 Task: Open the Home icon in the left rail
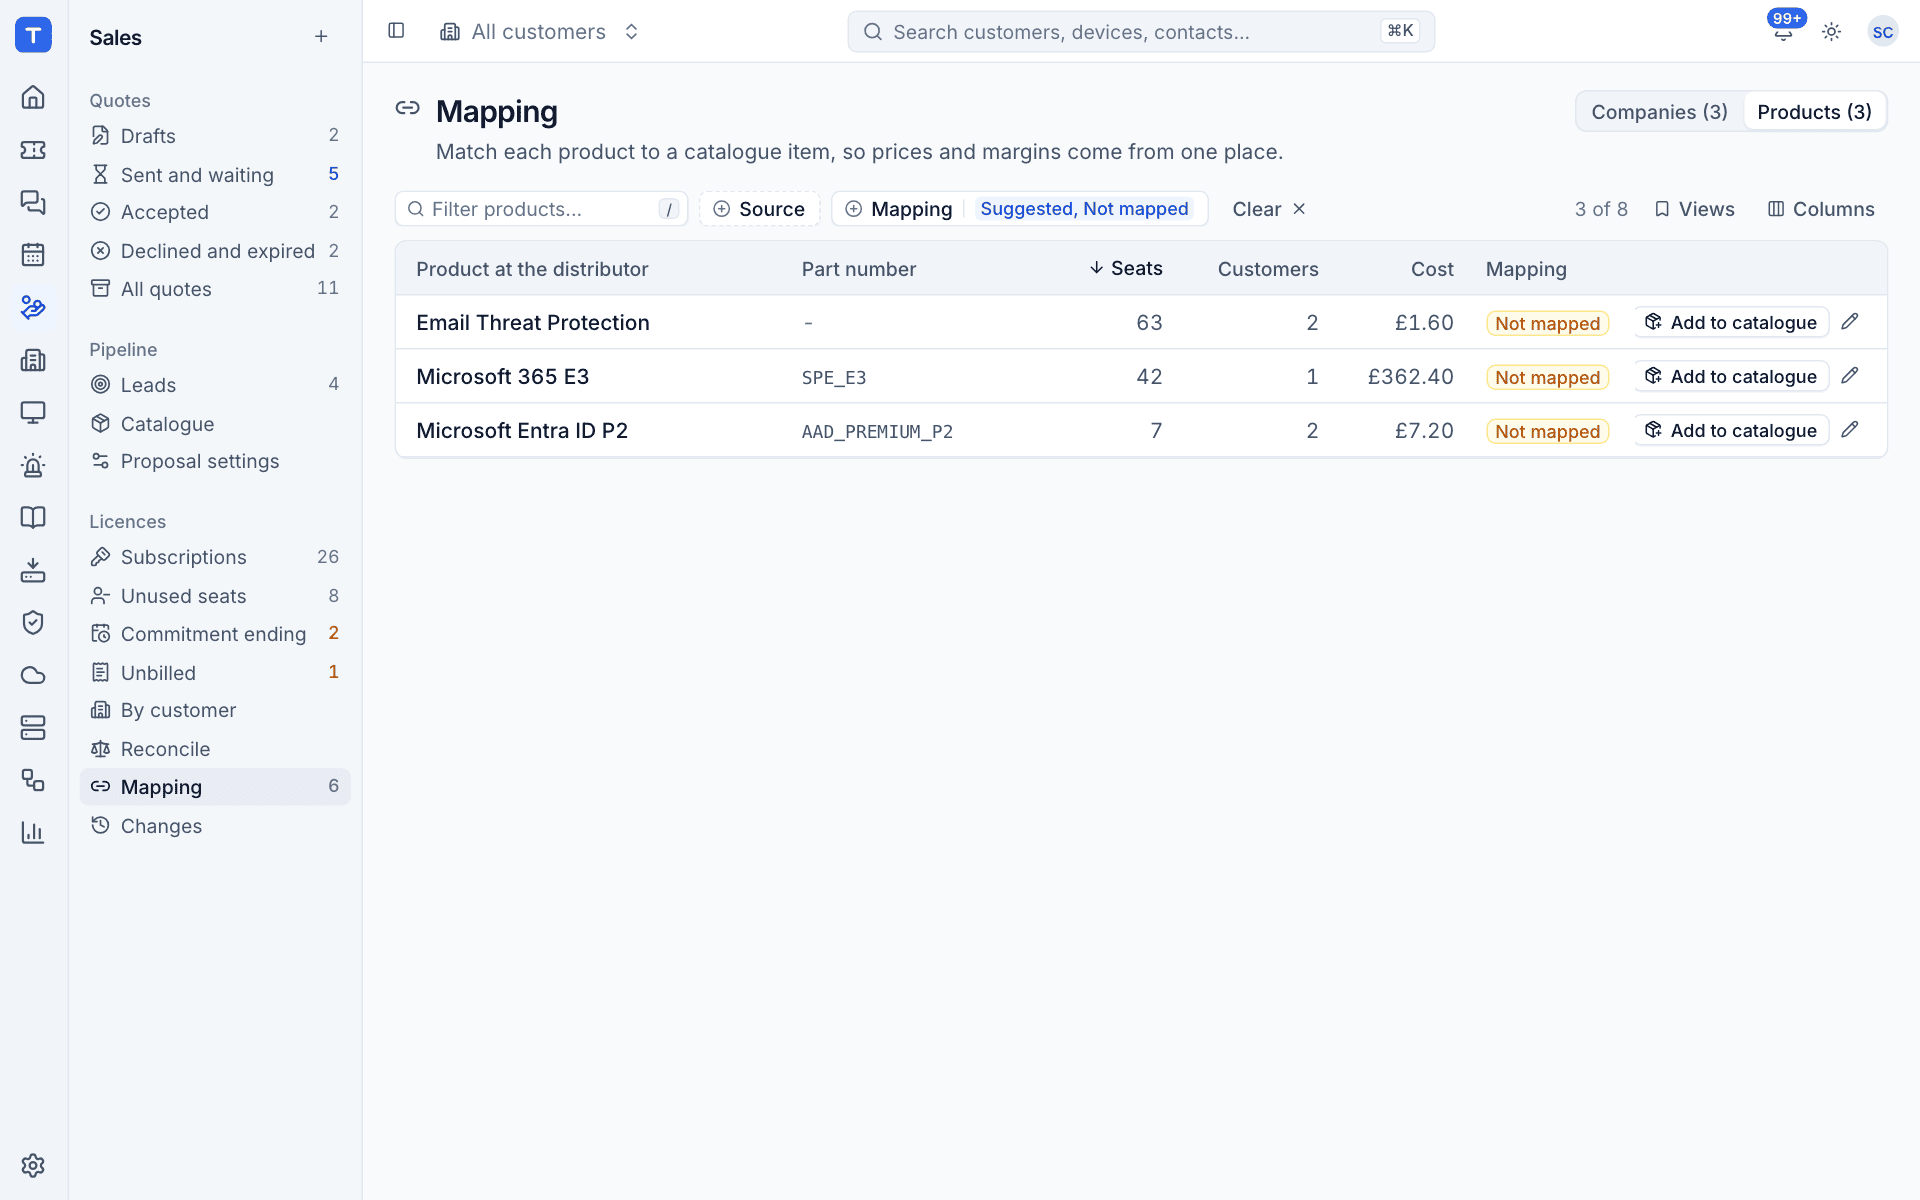click(33, 97)
